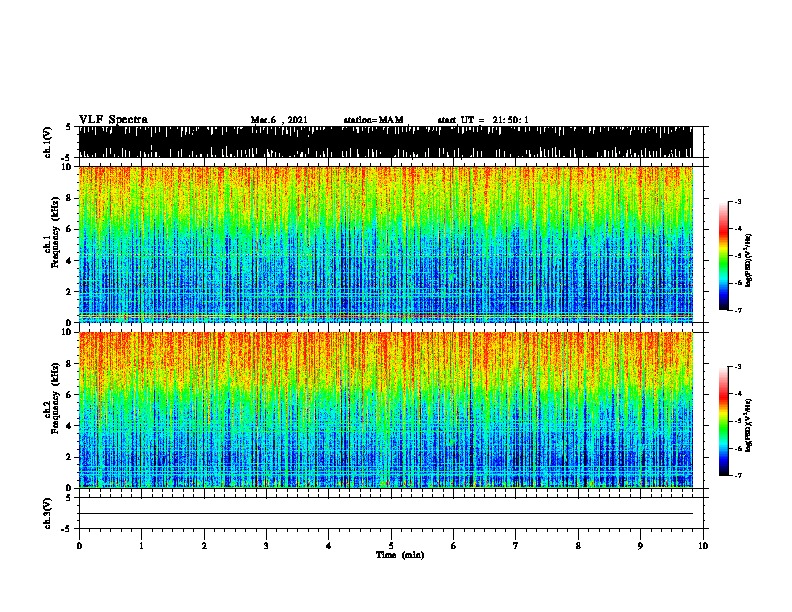Screen dimensions: 792x612
Task: Click the '0' tick on the time axis
Action: [79, 546]
